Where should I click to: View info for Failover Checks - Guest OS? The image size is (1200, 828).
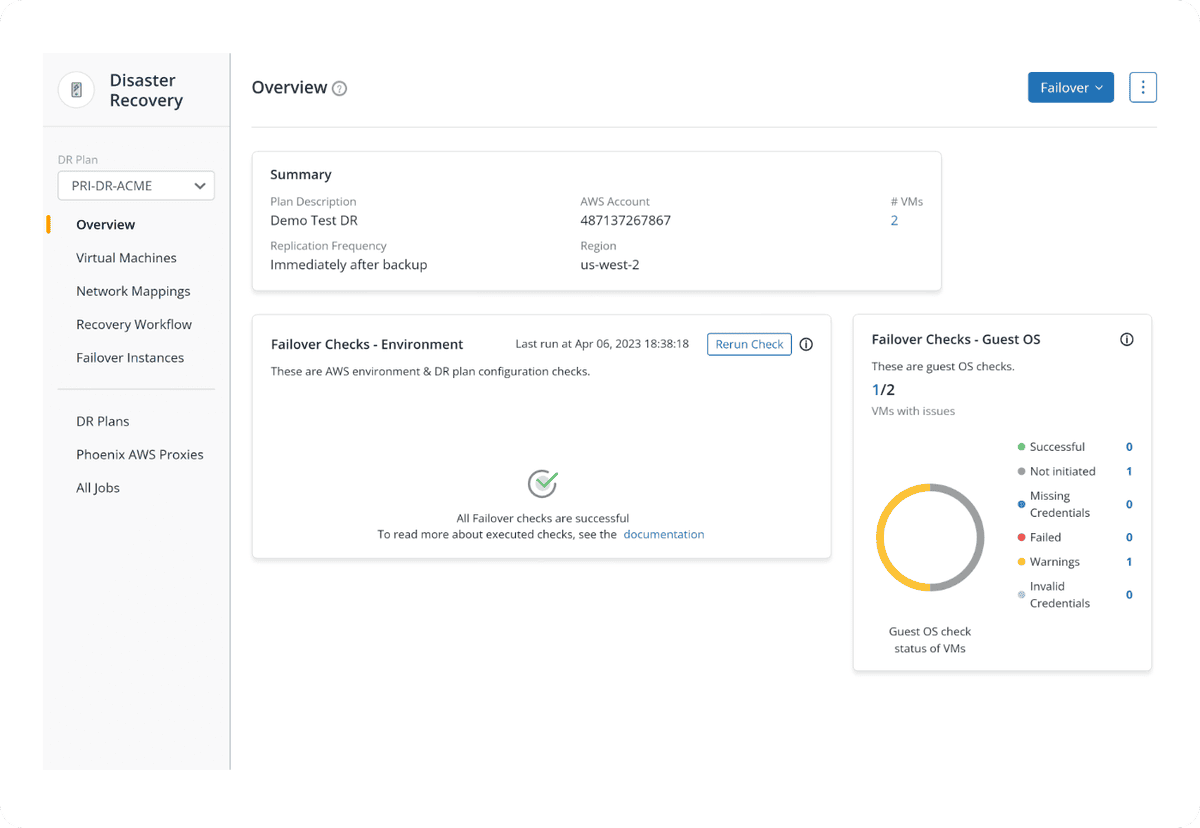1126,339
